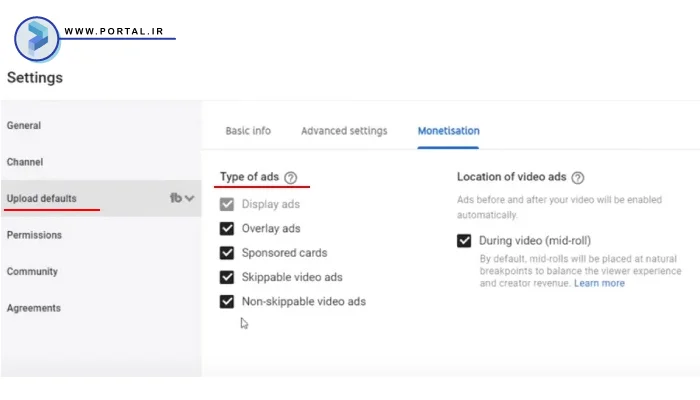This screenshot has width=700, height=400.
Task: Open the General settings section
Action: coord(24,126)
